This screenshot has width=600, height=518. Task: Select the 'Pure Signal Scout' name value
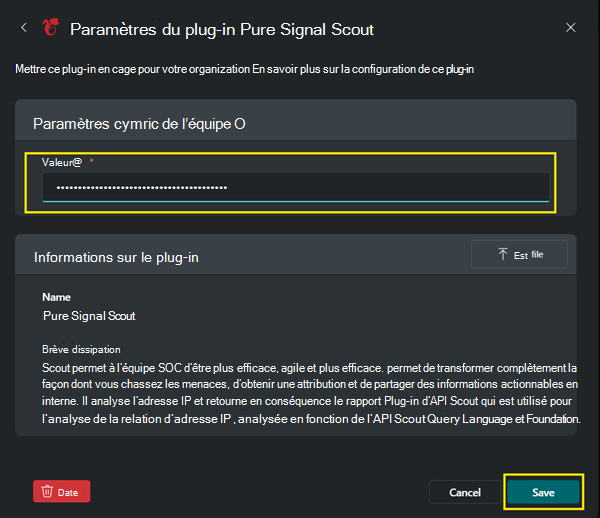coord(89,316)
